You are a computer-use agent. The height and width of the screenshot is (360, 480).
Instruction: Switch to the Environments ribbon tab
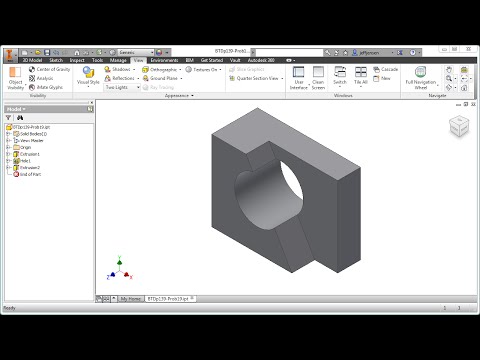[x=164, y=60]
